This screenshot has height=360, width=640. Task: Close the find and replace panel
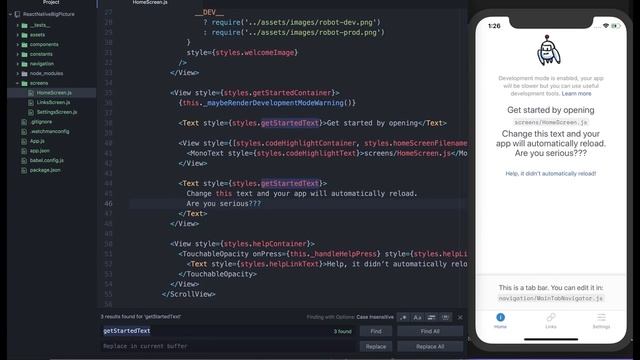460,317
